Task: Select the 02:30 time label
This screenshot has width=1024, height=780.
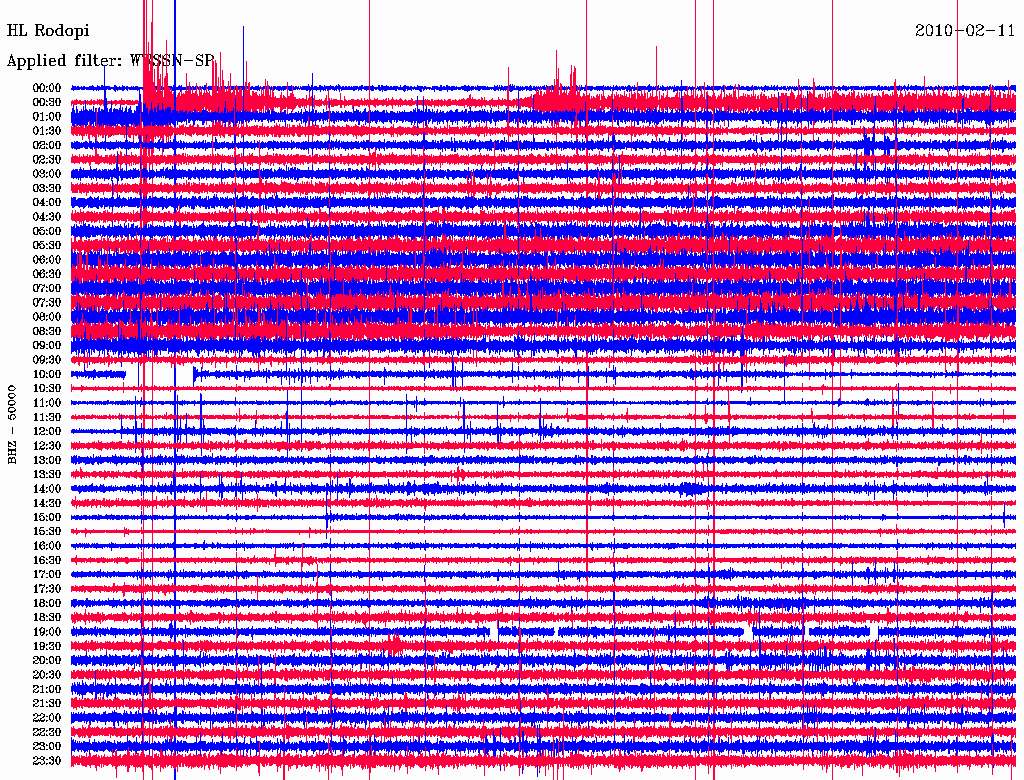Action: 47,160
